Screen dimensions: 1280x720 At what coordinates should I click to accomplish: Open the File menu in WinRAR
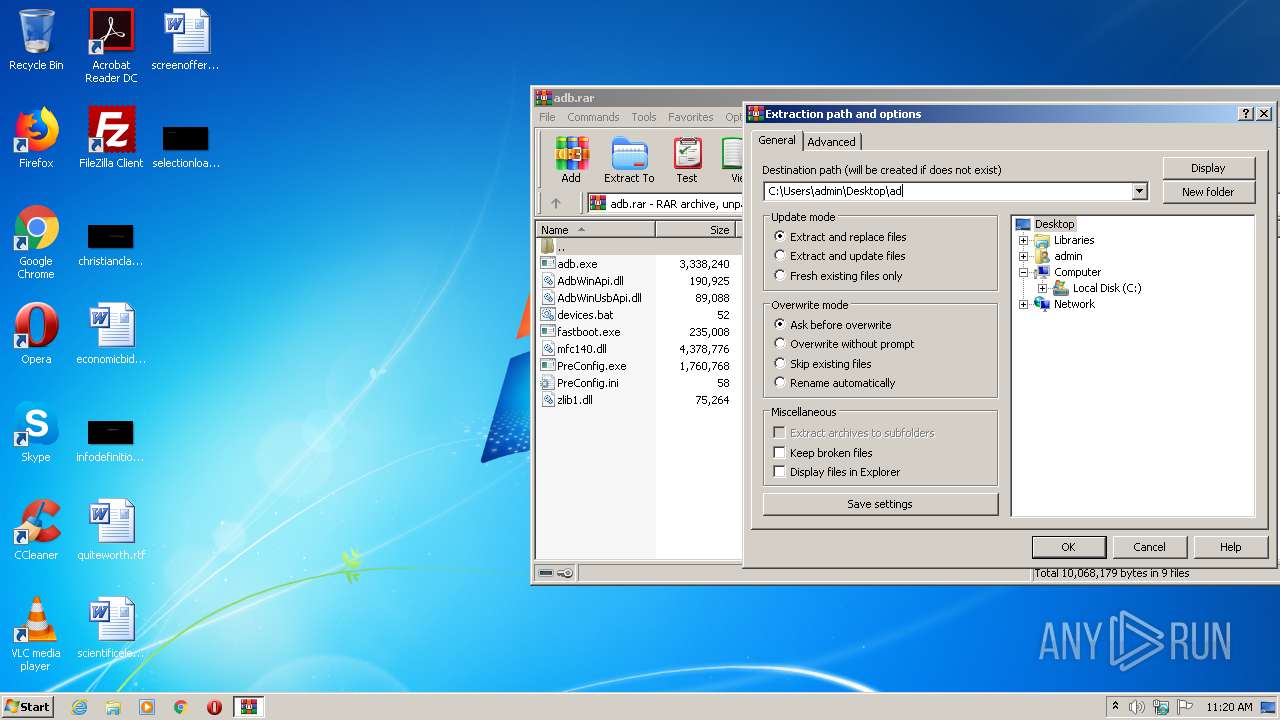[547, 117]
